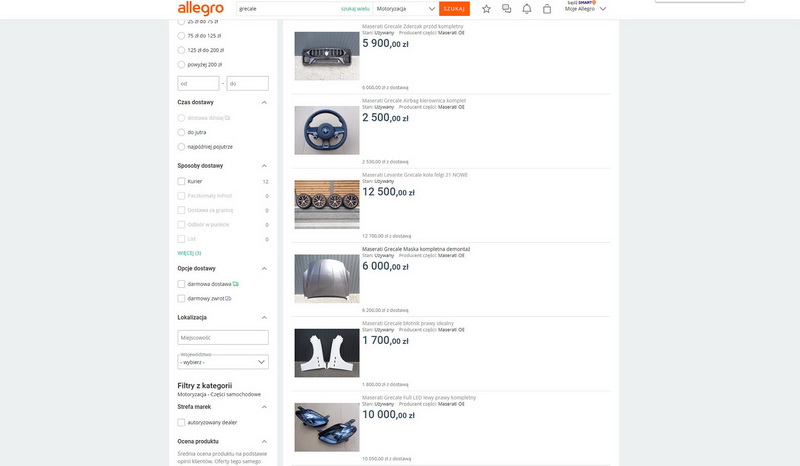This screenshot has width=800, height=466.
Task: Click green truck icon by darmowa dostawa
Action: click(x=236, y=284)
